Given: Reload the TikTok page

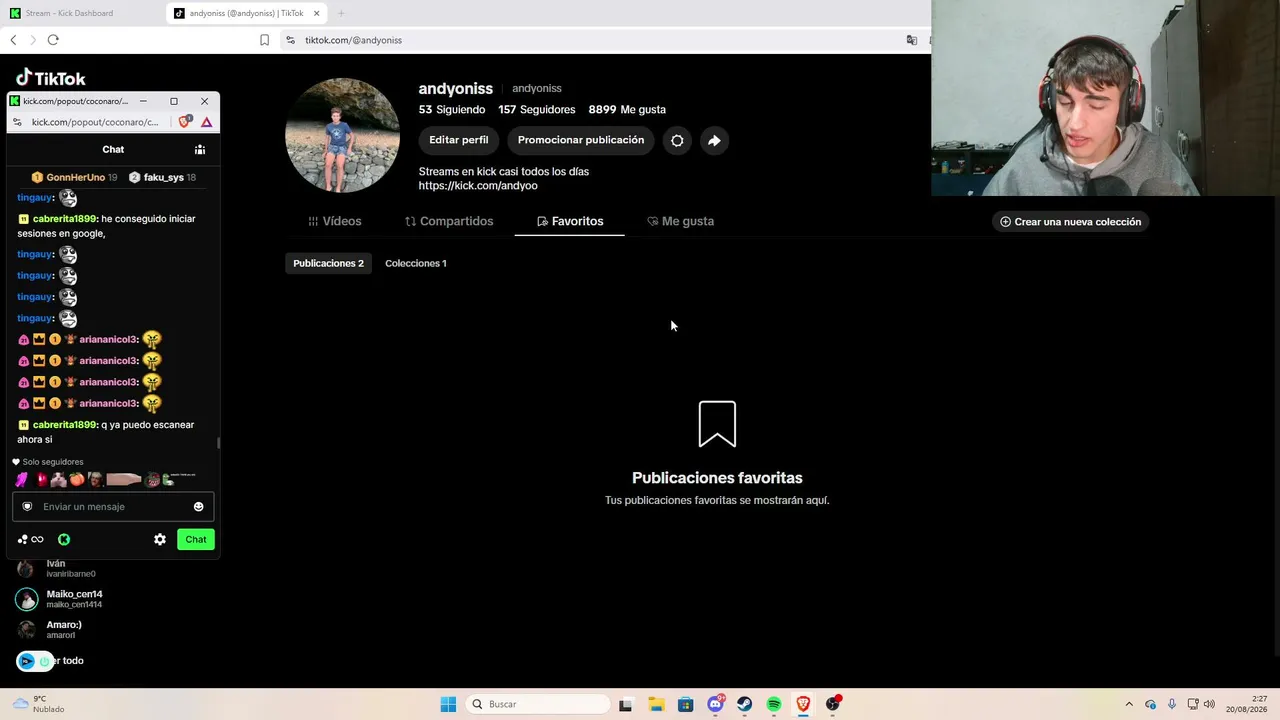Looking at the screenshot, I should [53, 40].
